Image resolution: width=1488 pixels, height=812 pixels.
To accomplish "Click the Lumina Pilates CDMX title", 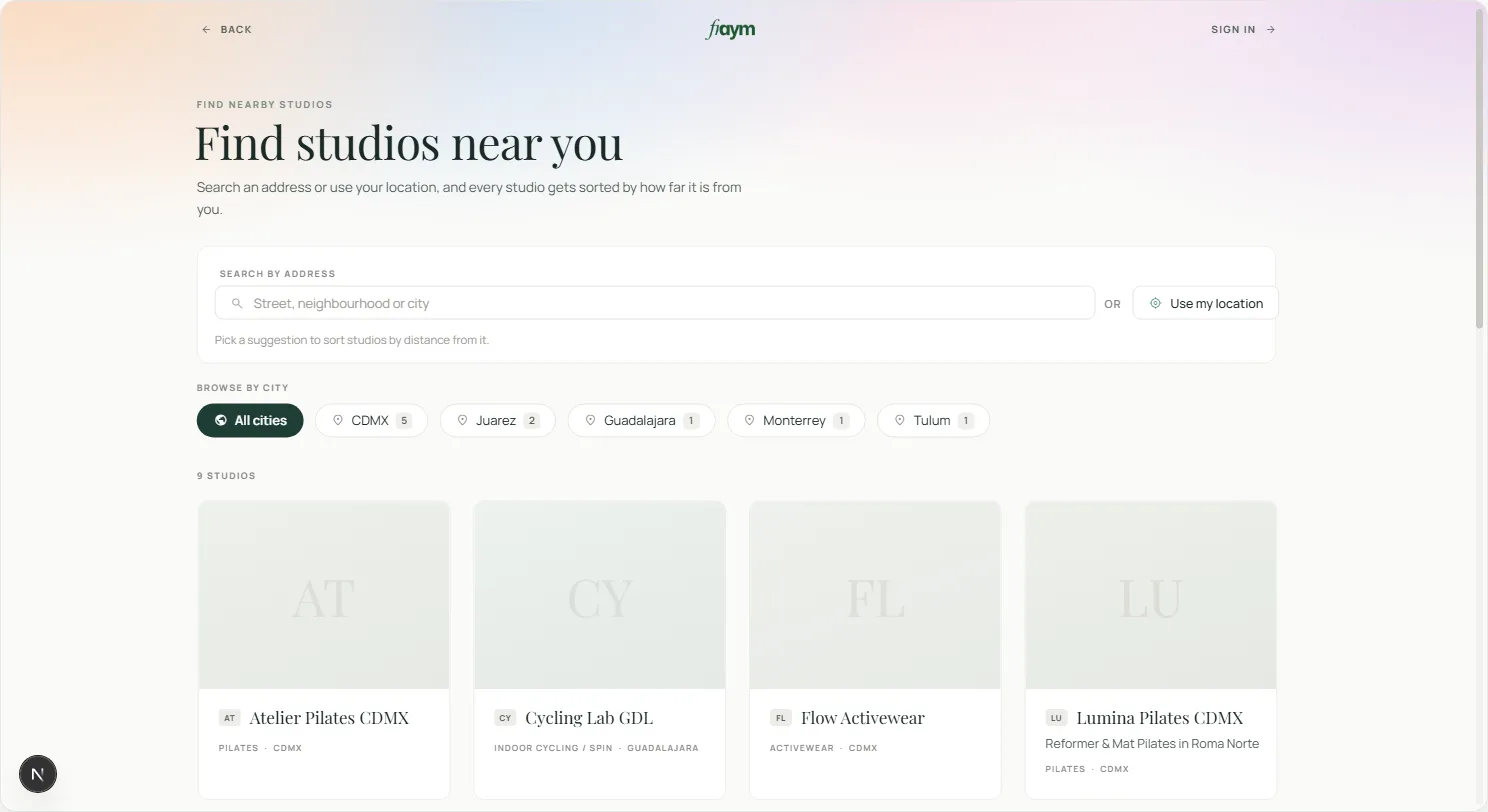I will pos(1160,718).
